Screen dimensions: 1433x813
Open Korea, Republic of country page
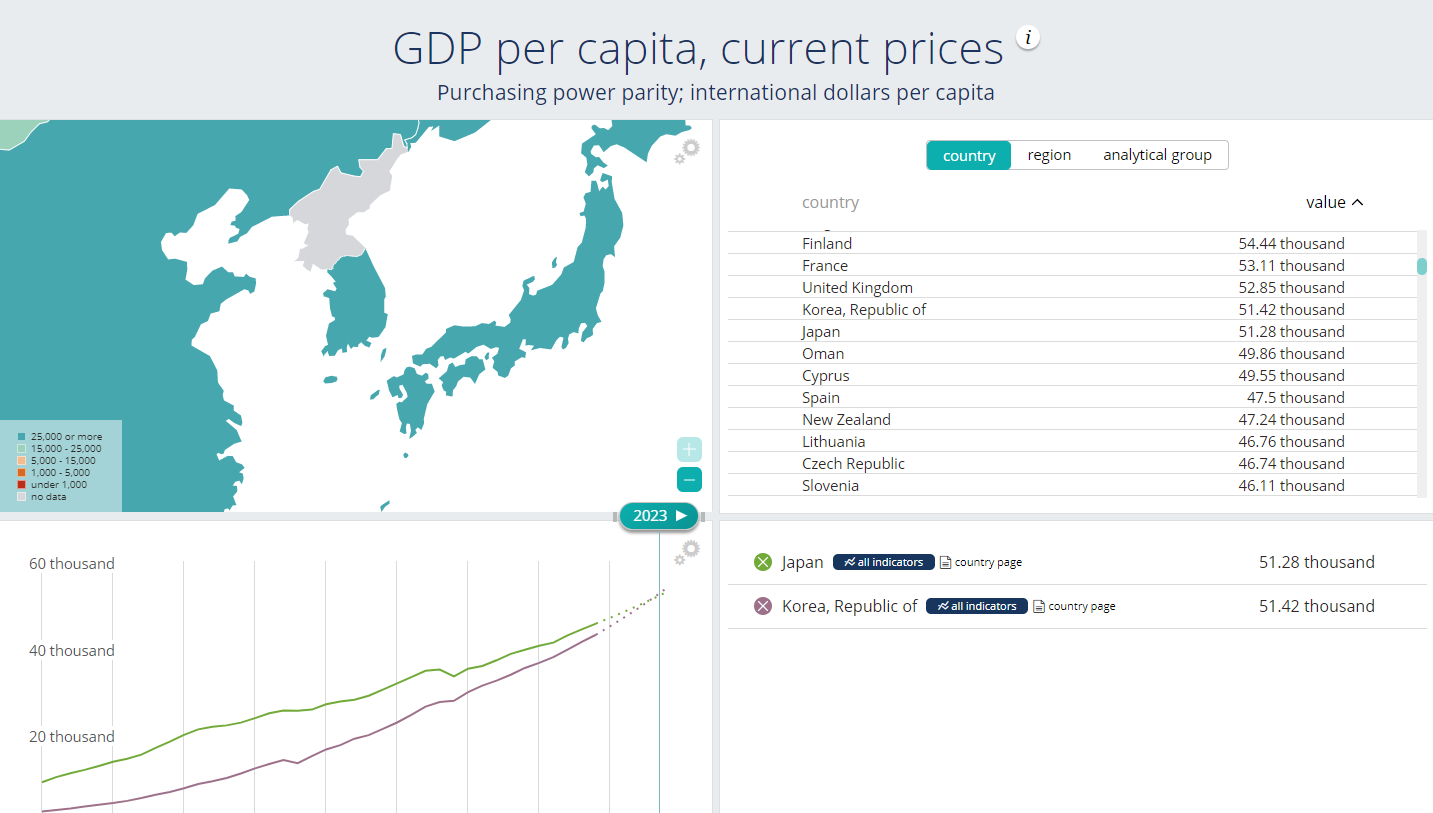[1074, 606]
